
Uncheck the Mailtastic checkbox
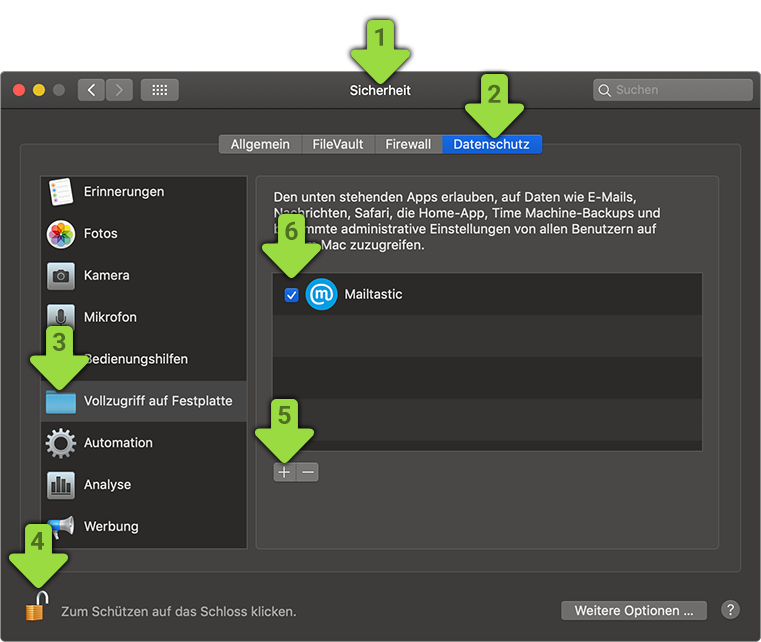291,295
